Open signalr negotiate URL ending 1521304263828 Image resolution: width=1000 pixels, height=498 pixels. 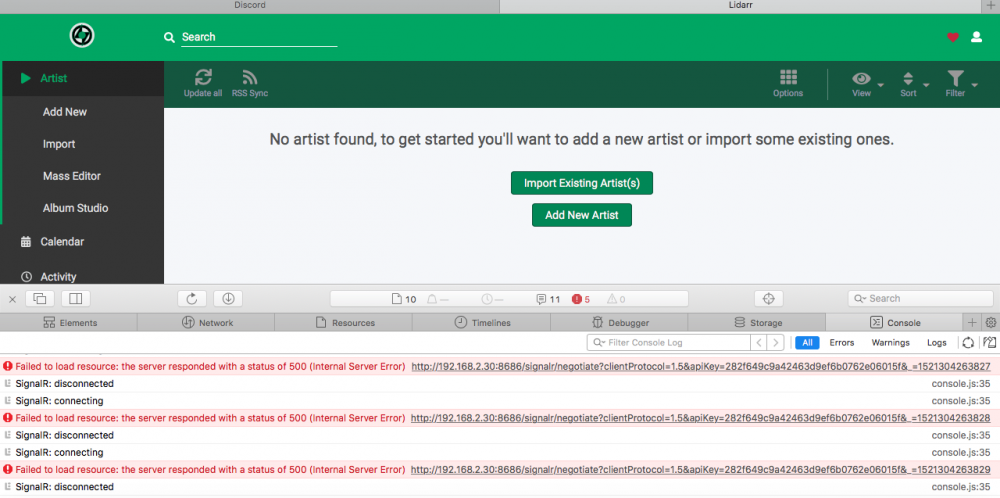[x=701, y=418]
